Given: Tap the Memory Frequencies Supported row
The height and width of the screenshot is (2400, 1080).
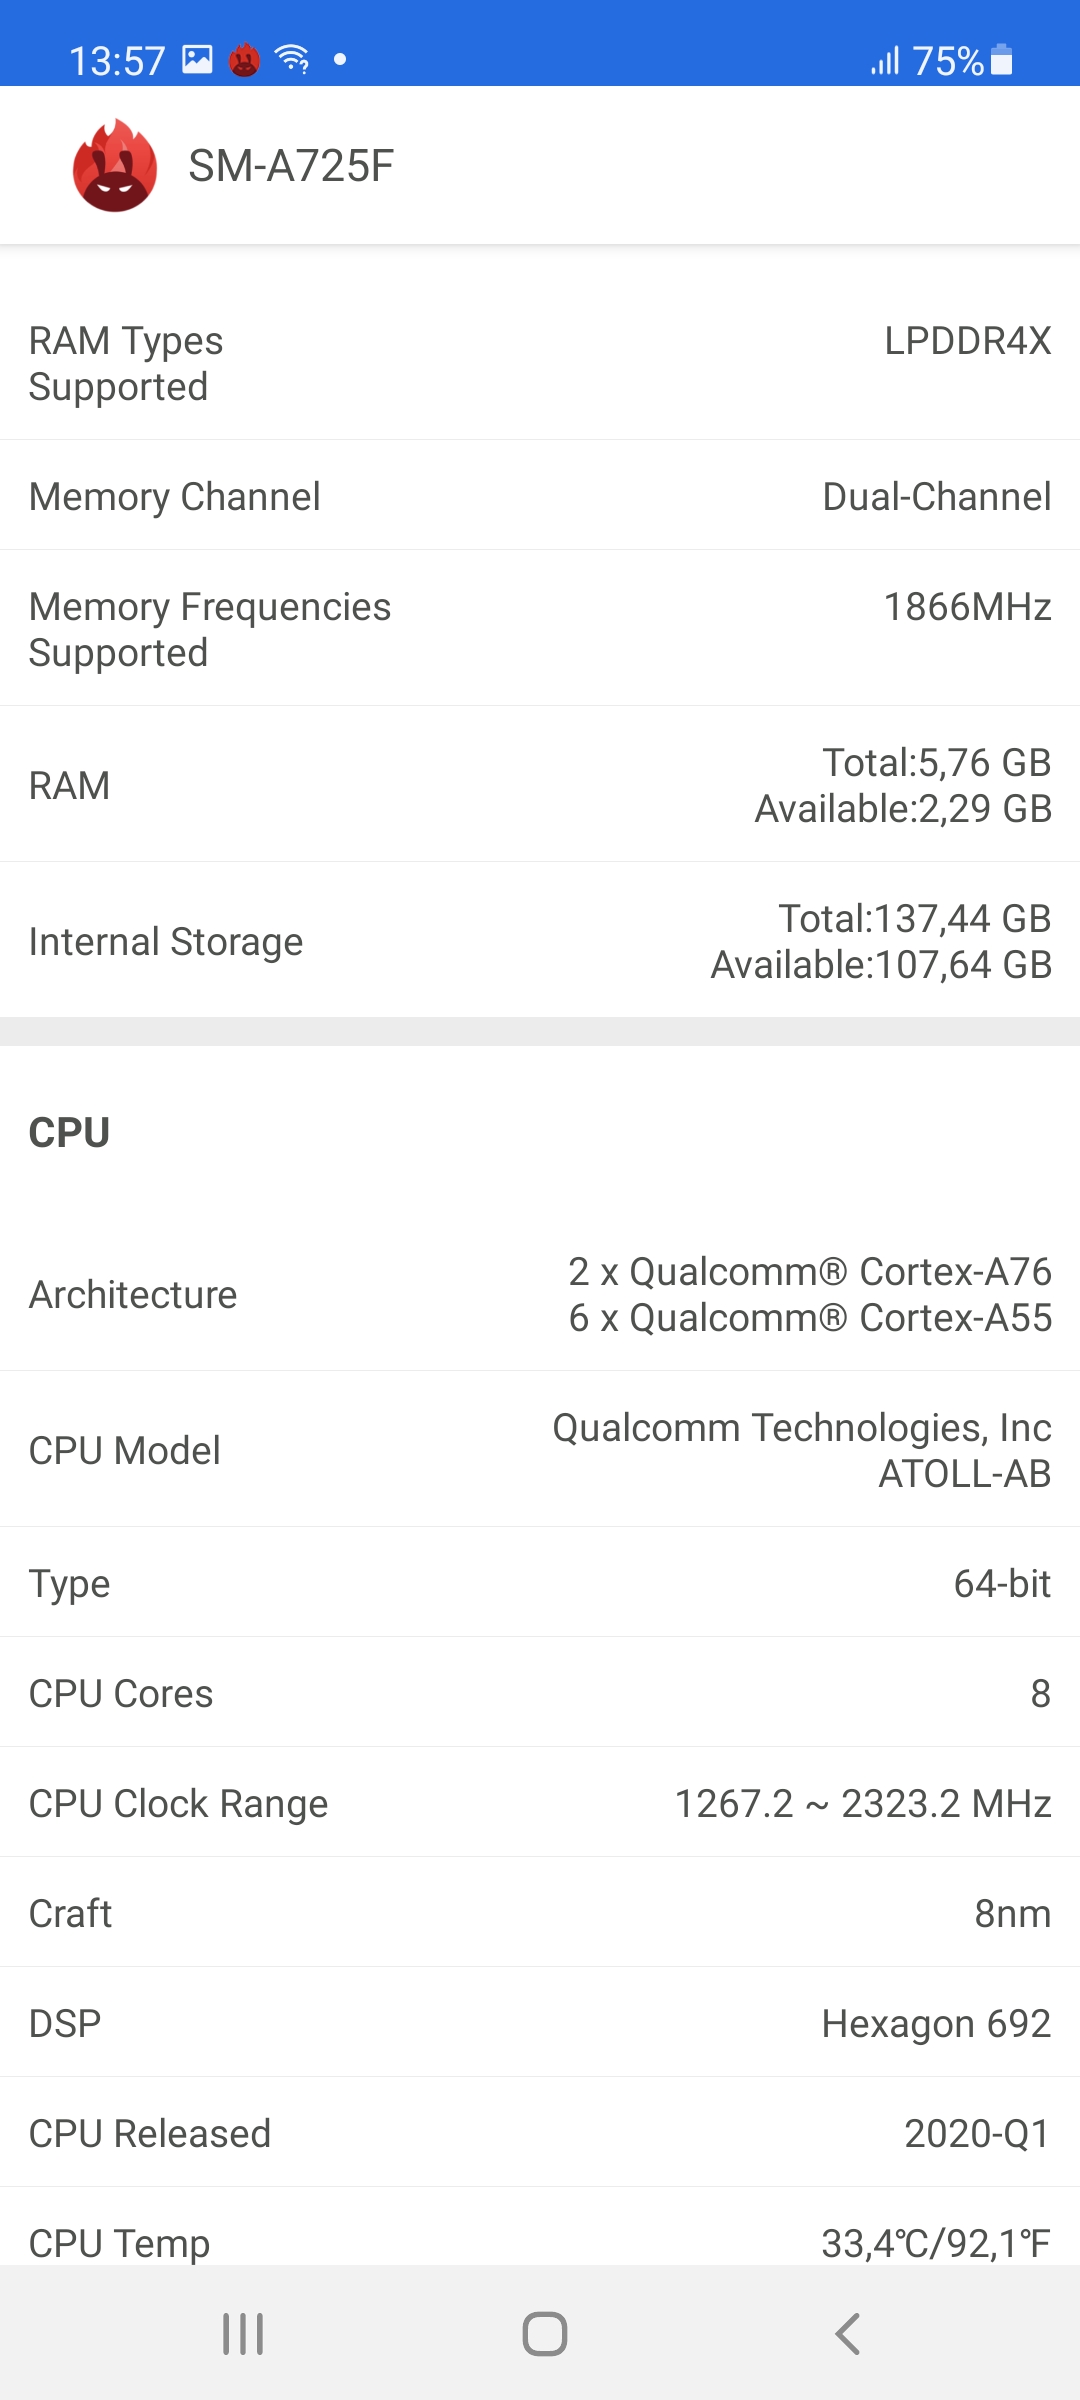Looking at the screenshot, I should click(x=540, y=629).
